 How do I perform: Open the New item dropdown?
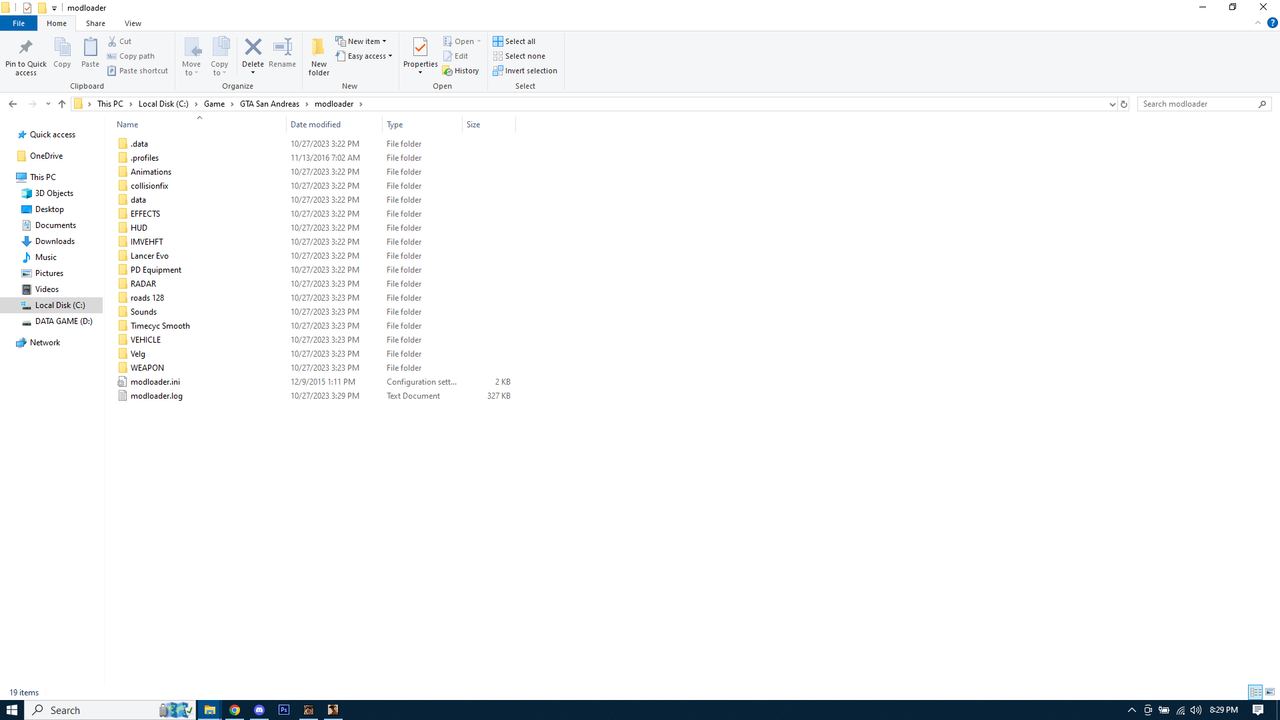(361, 42)
